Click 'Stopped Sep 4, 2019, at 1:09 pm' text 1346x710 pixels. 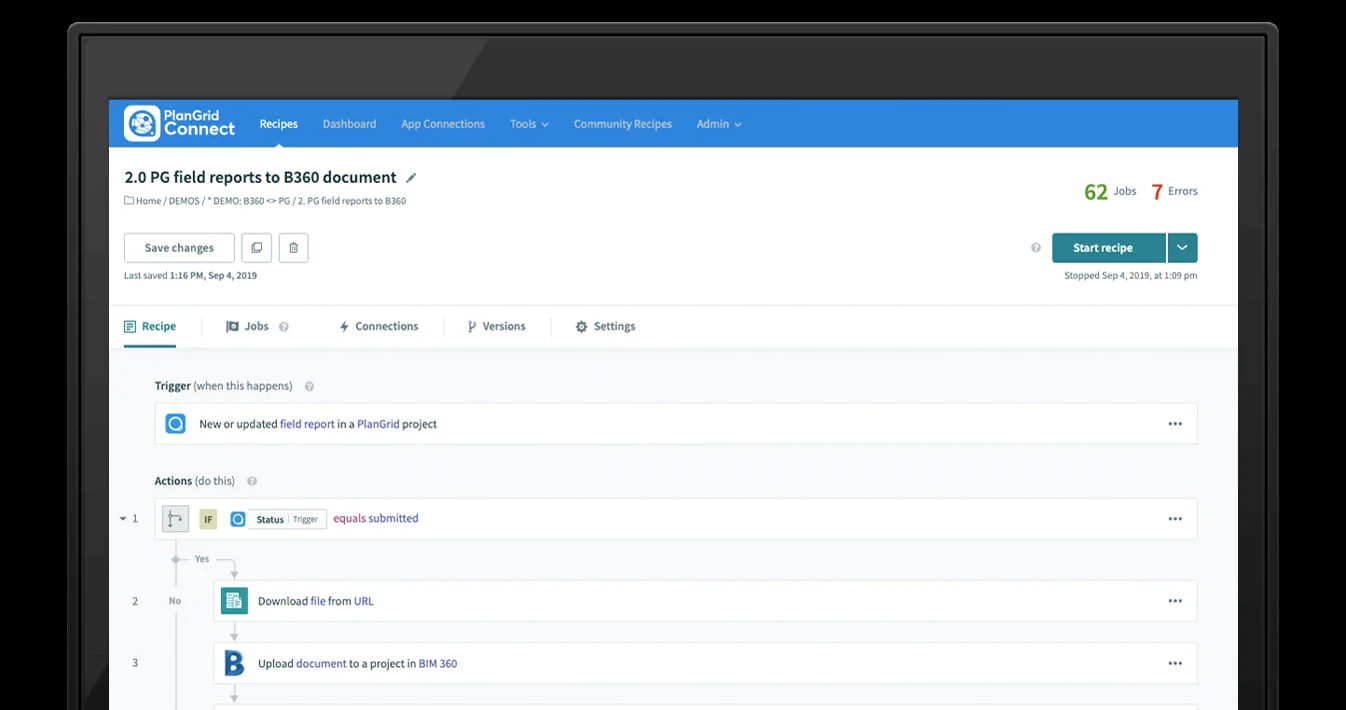(1131, 276)
